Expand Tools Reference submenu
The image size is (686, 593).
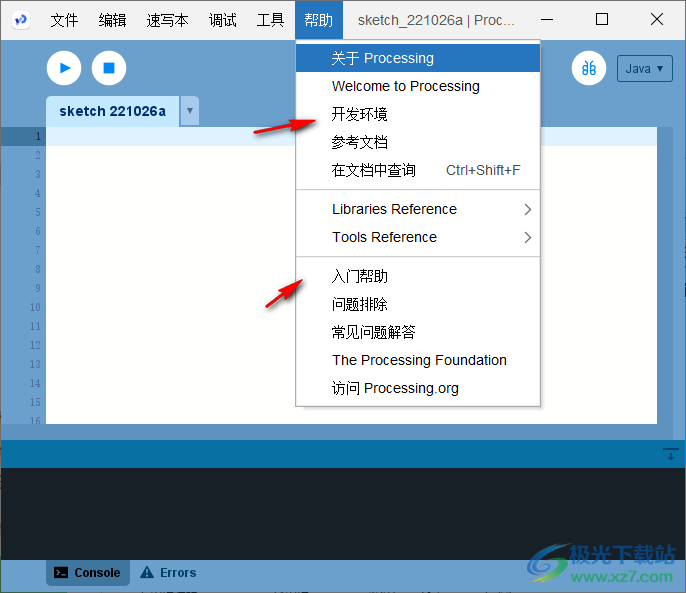click(418, 237)
